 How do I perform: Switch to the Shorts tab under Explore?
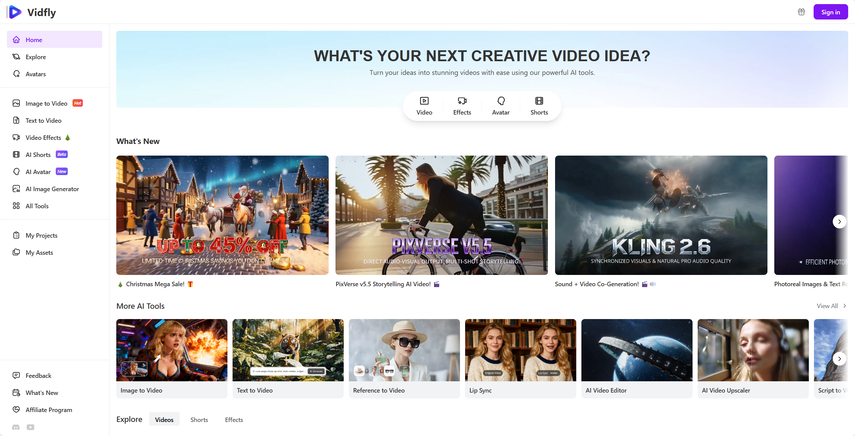[x=199, y=420]
